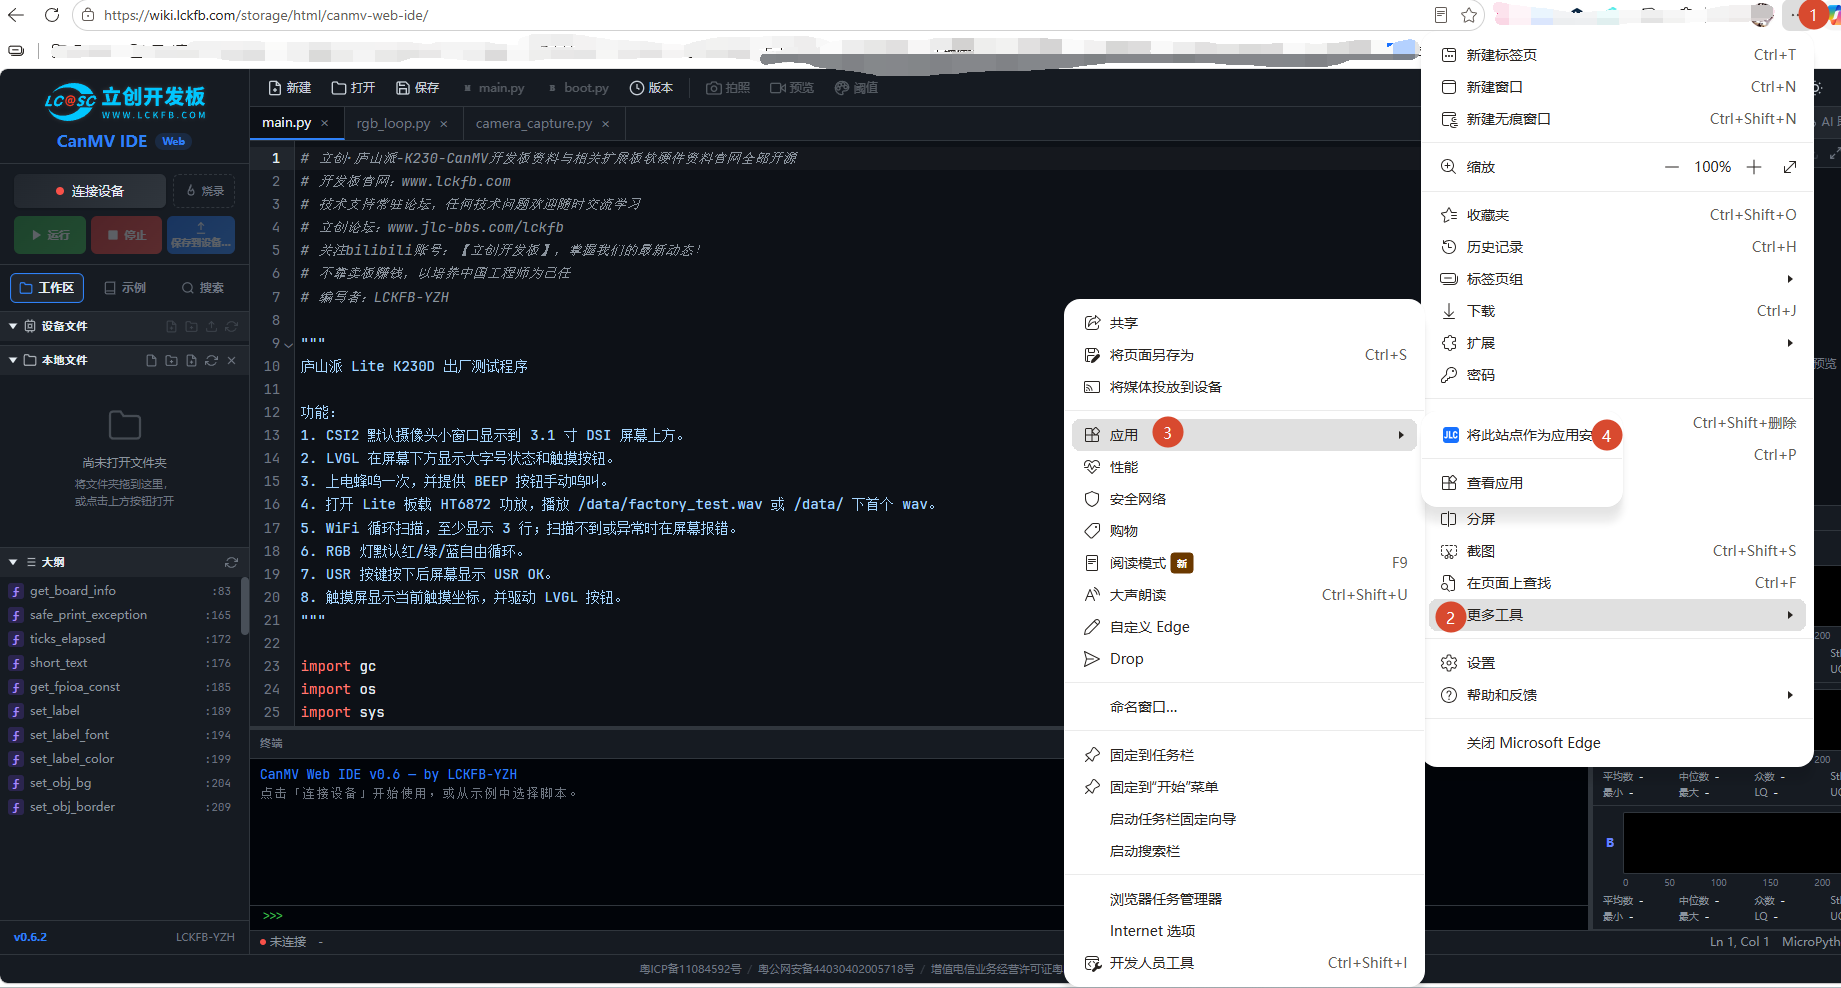Collapse the 设备文件 section
Image resolution: width=1841 pixels, height=988 pixels.
tap(13, 326)
